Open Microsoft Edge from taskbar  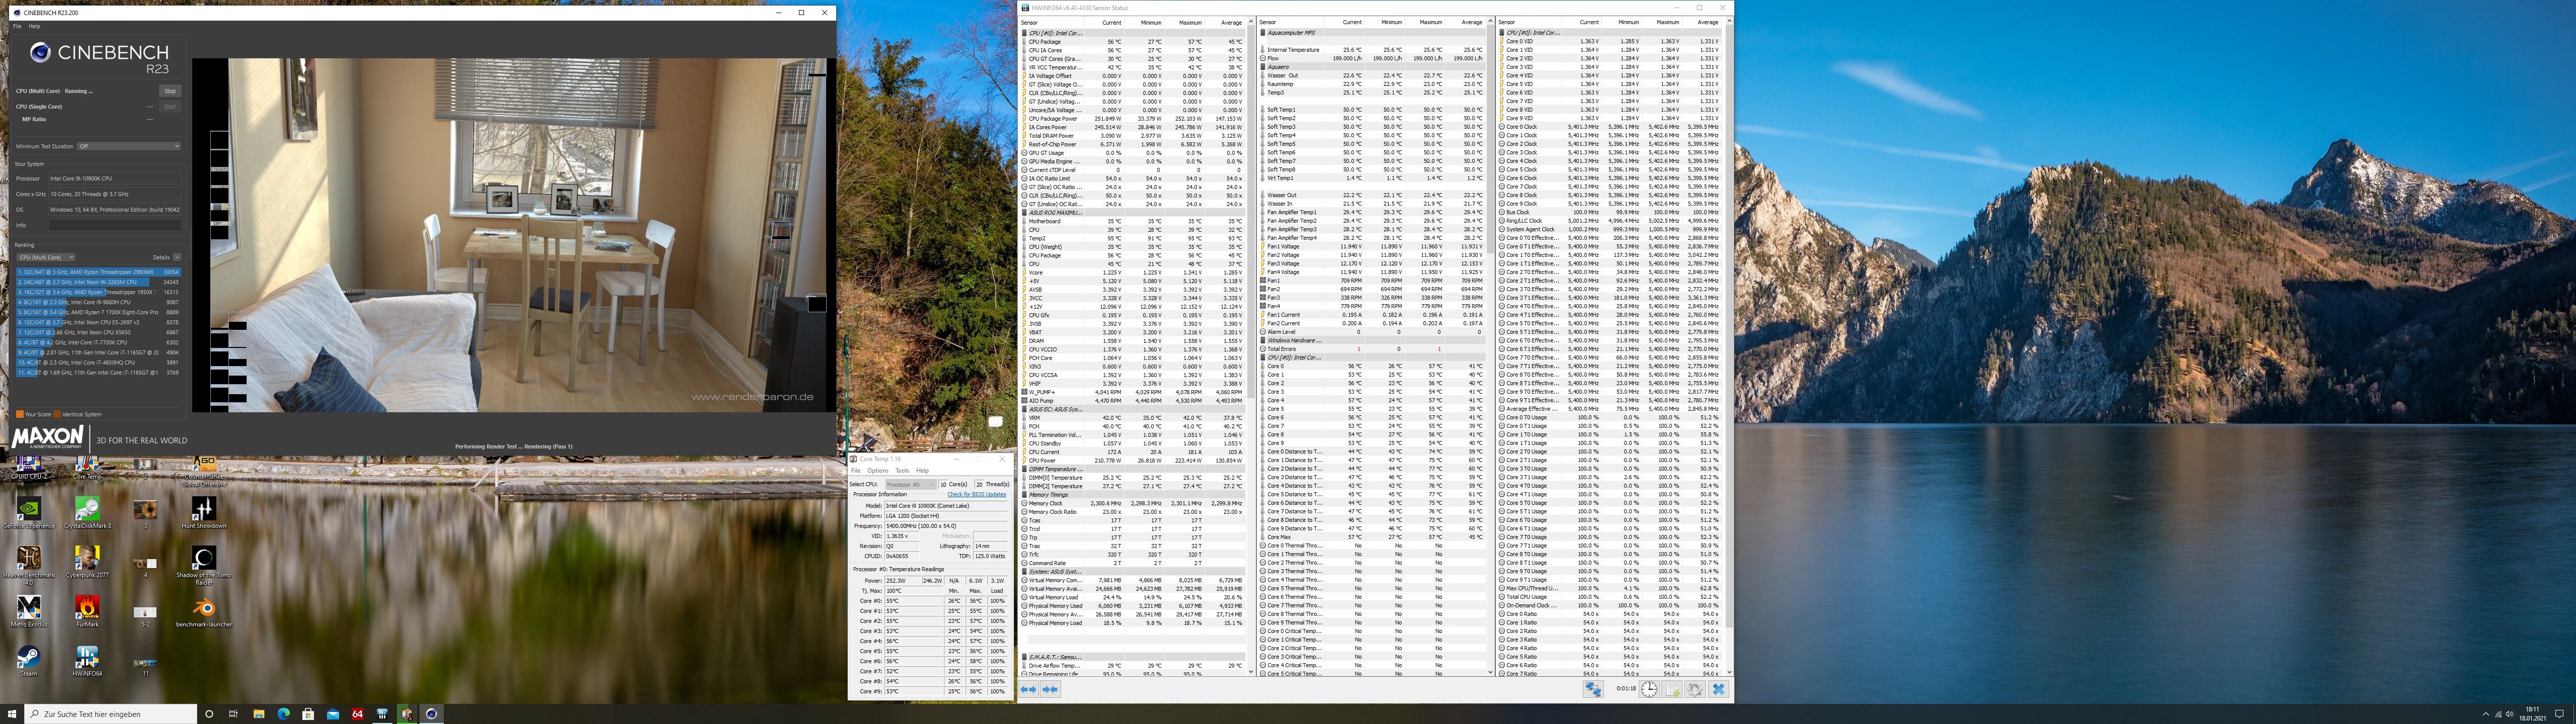point(283,714)
